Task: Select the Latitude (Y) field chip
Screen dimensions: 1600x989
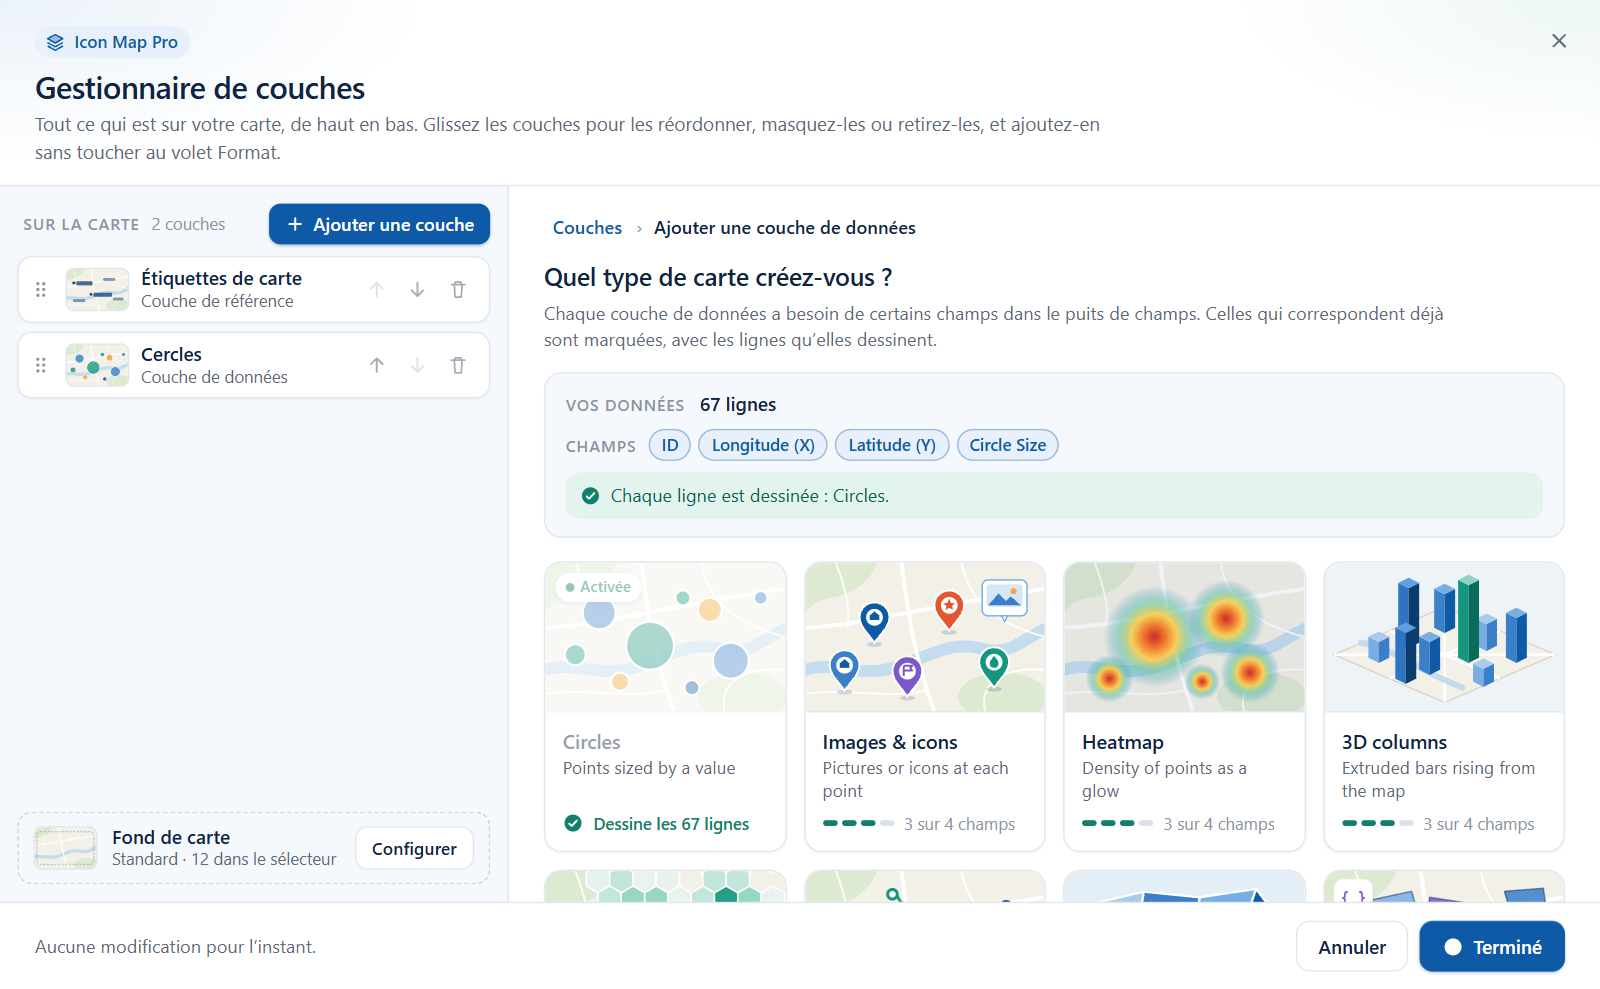Action: coord(892,446)
